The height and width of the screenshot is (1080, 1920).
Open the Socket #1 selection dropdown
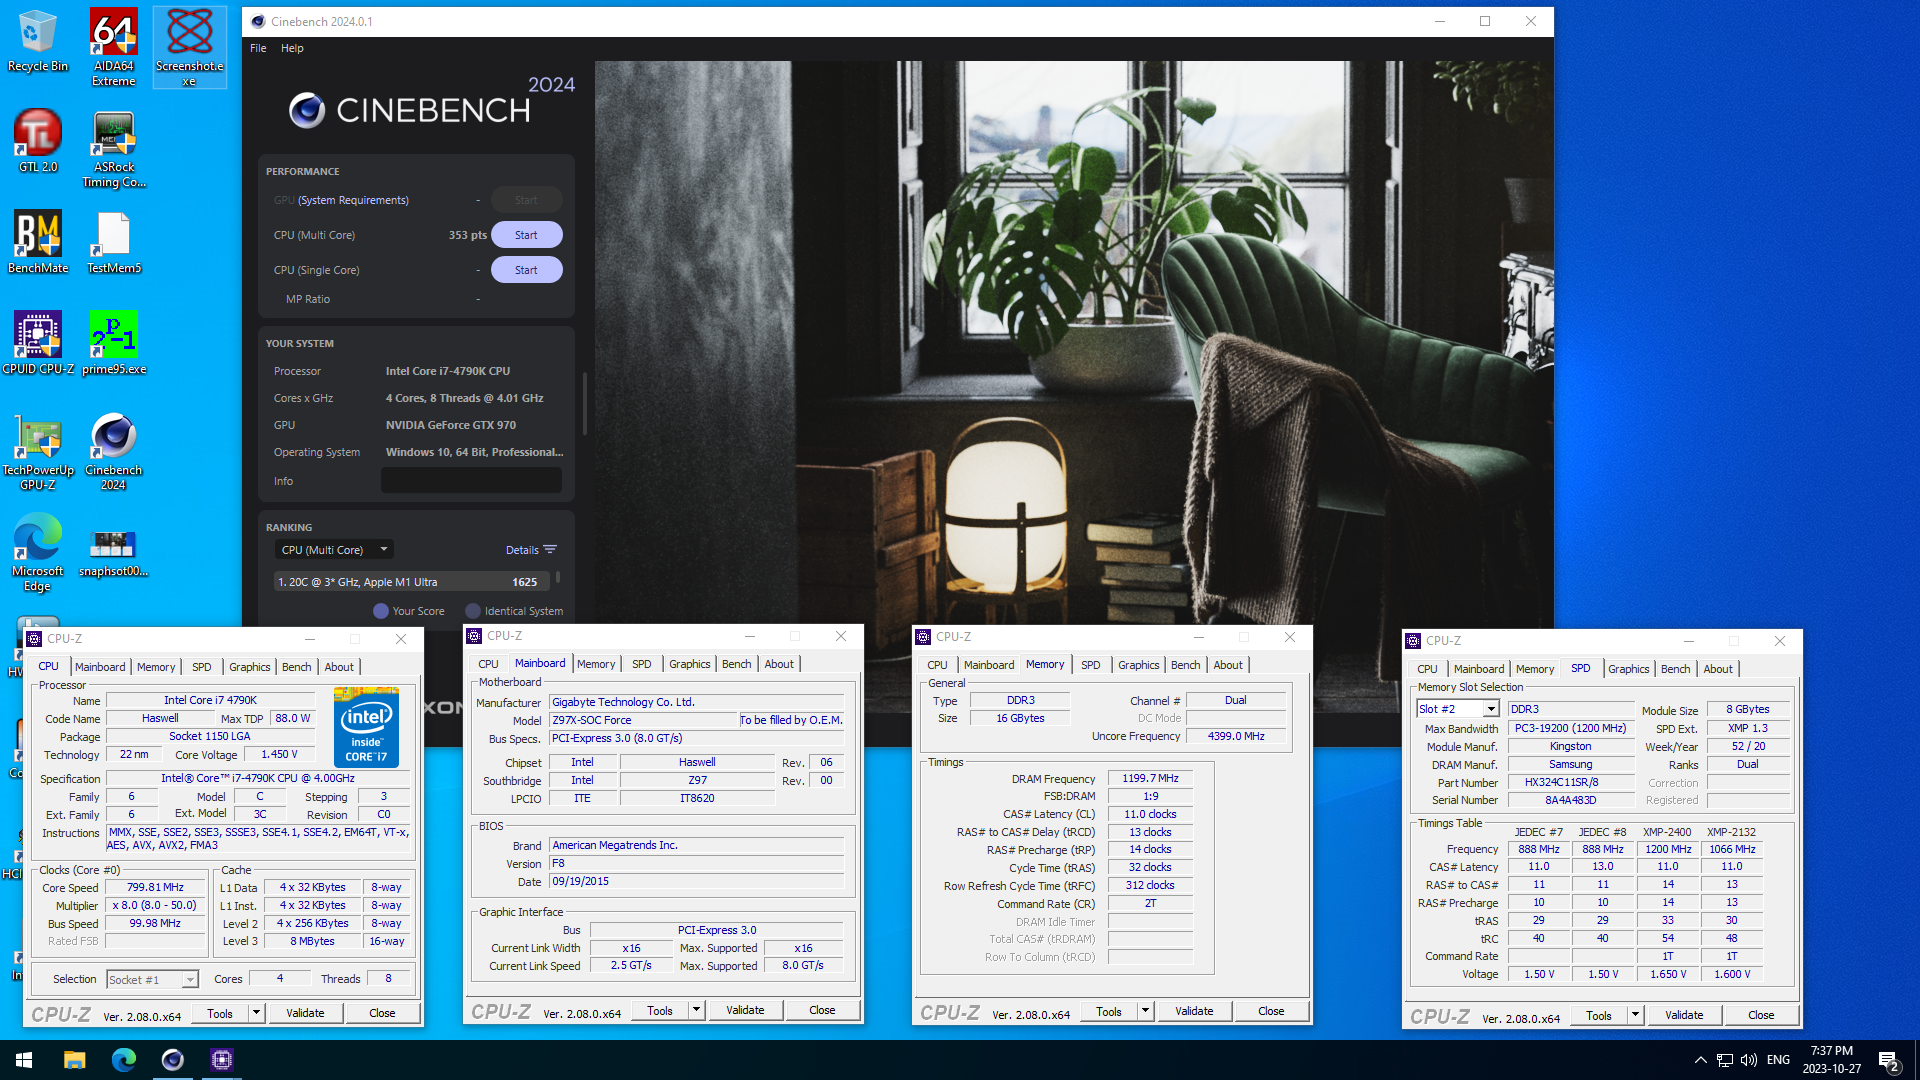[x=153, y=980]
